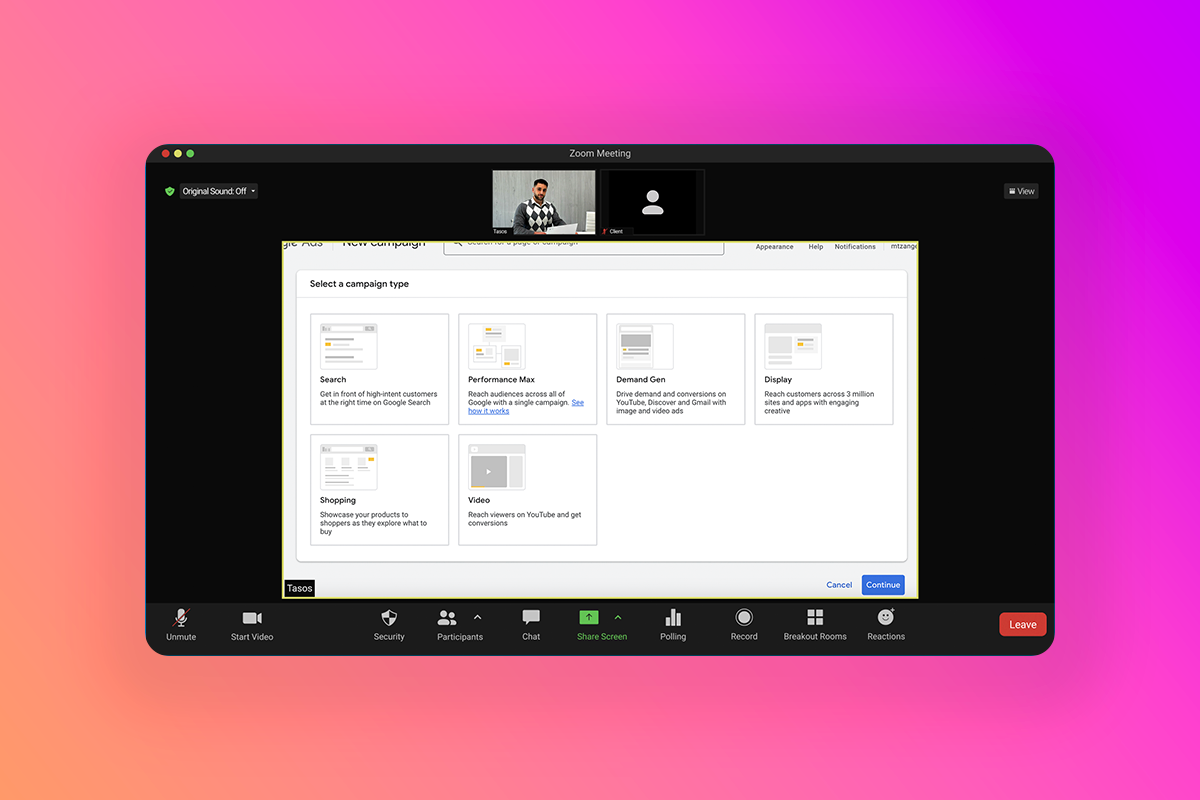Start recording with the Record icon

click(x=744, y=618)
